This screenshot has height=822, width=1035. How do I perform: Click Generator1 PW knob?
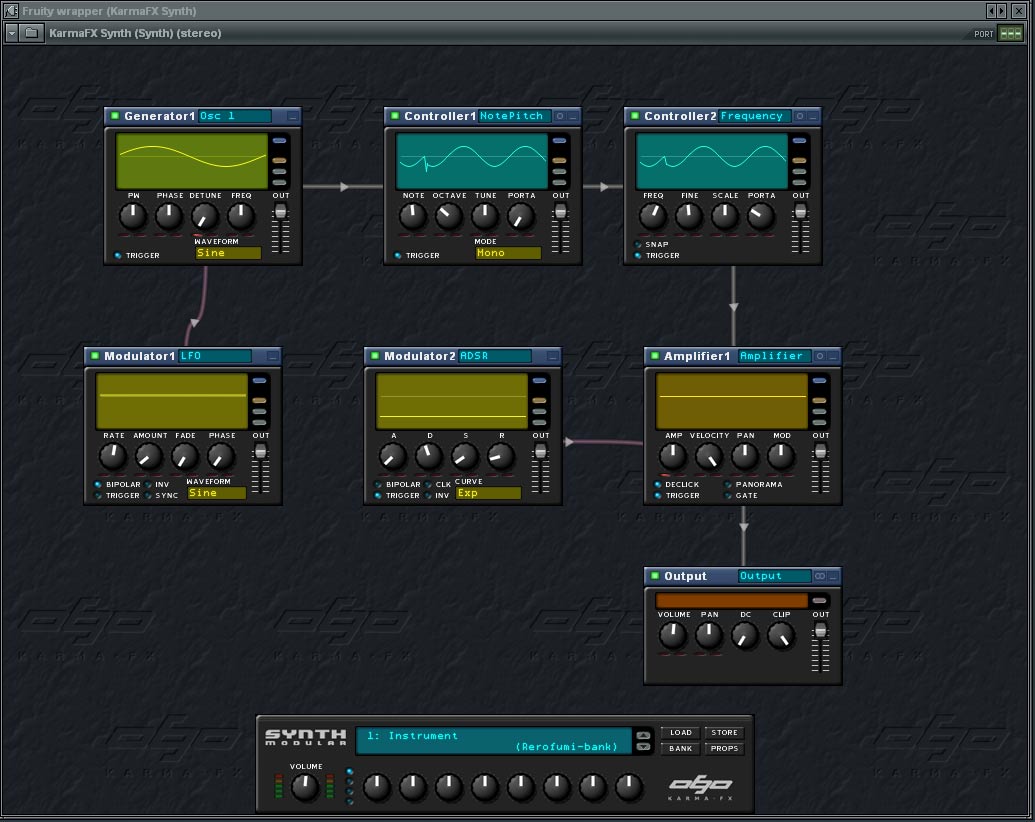point(133,217)
